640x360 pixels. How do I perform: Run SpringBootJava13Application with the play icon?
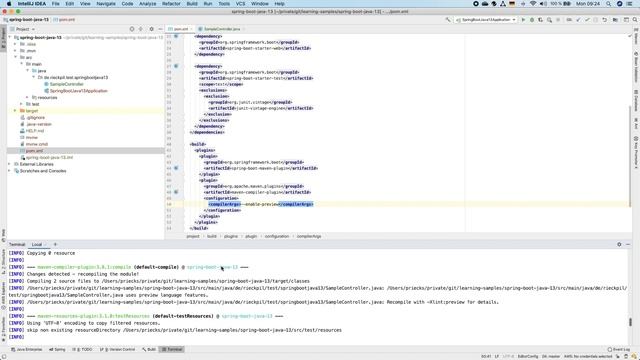click(x=523, y=20)
